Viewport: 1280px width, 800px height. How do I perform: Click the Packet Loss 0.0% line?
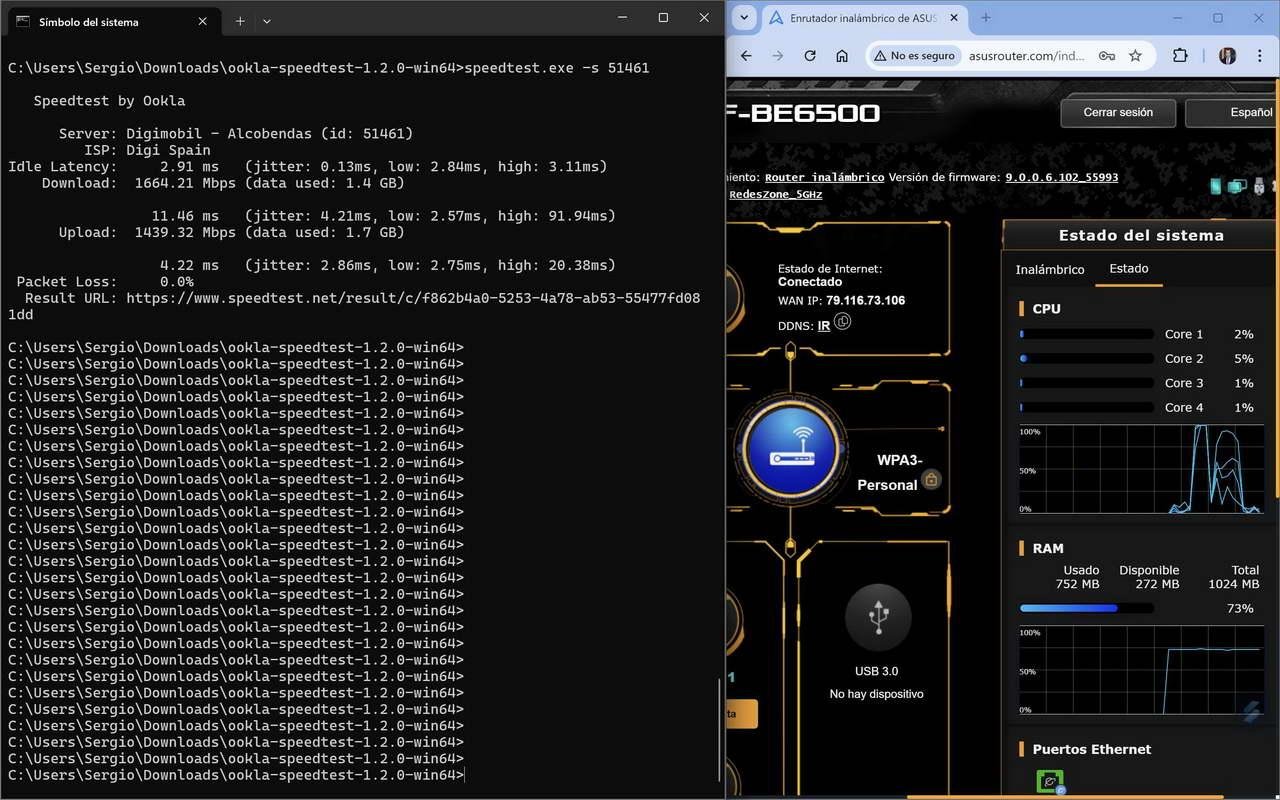click(105, 282)
